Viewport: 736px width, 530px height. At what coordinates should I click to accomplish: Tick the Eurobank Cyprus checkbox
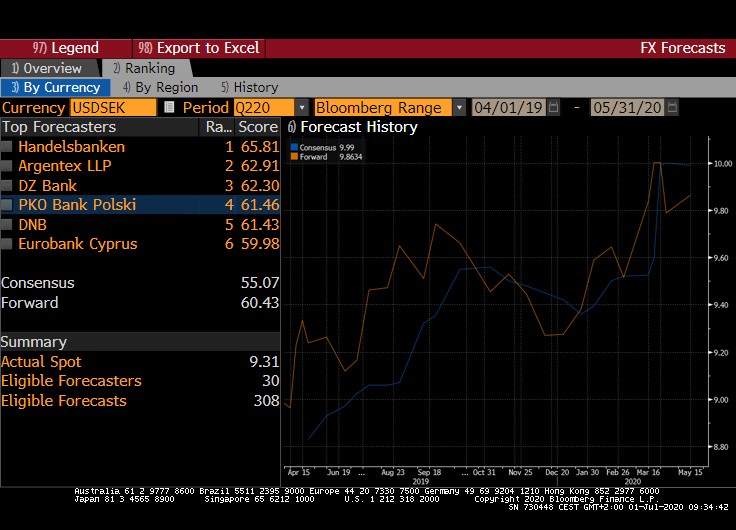pyautogui.click(x=7, y=244)
